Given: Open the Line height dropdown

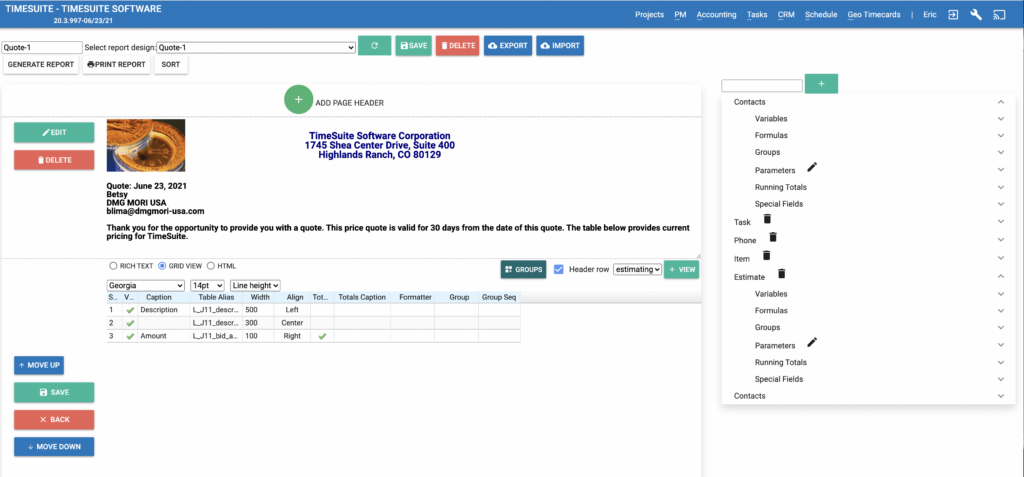Looking at the screenshot, I should (255, 286).
